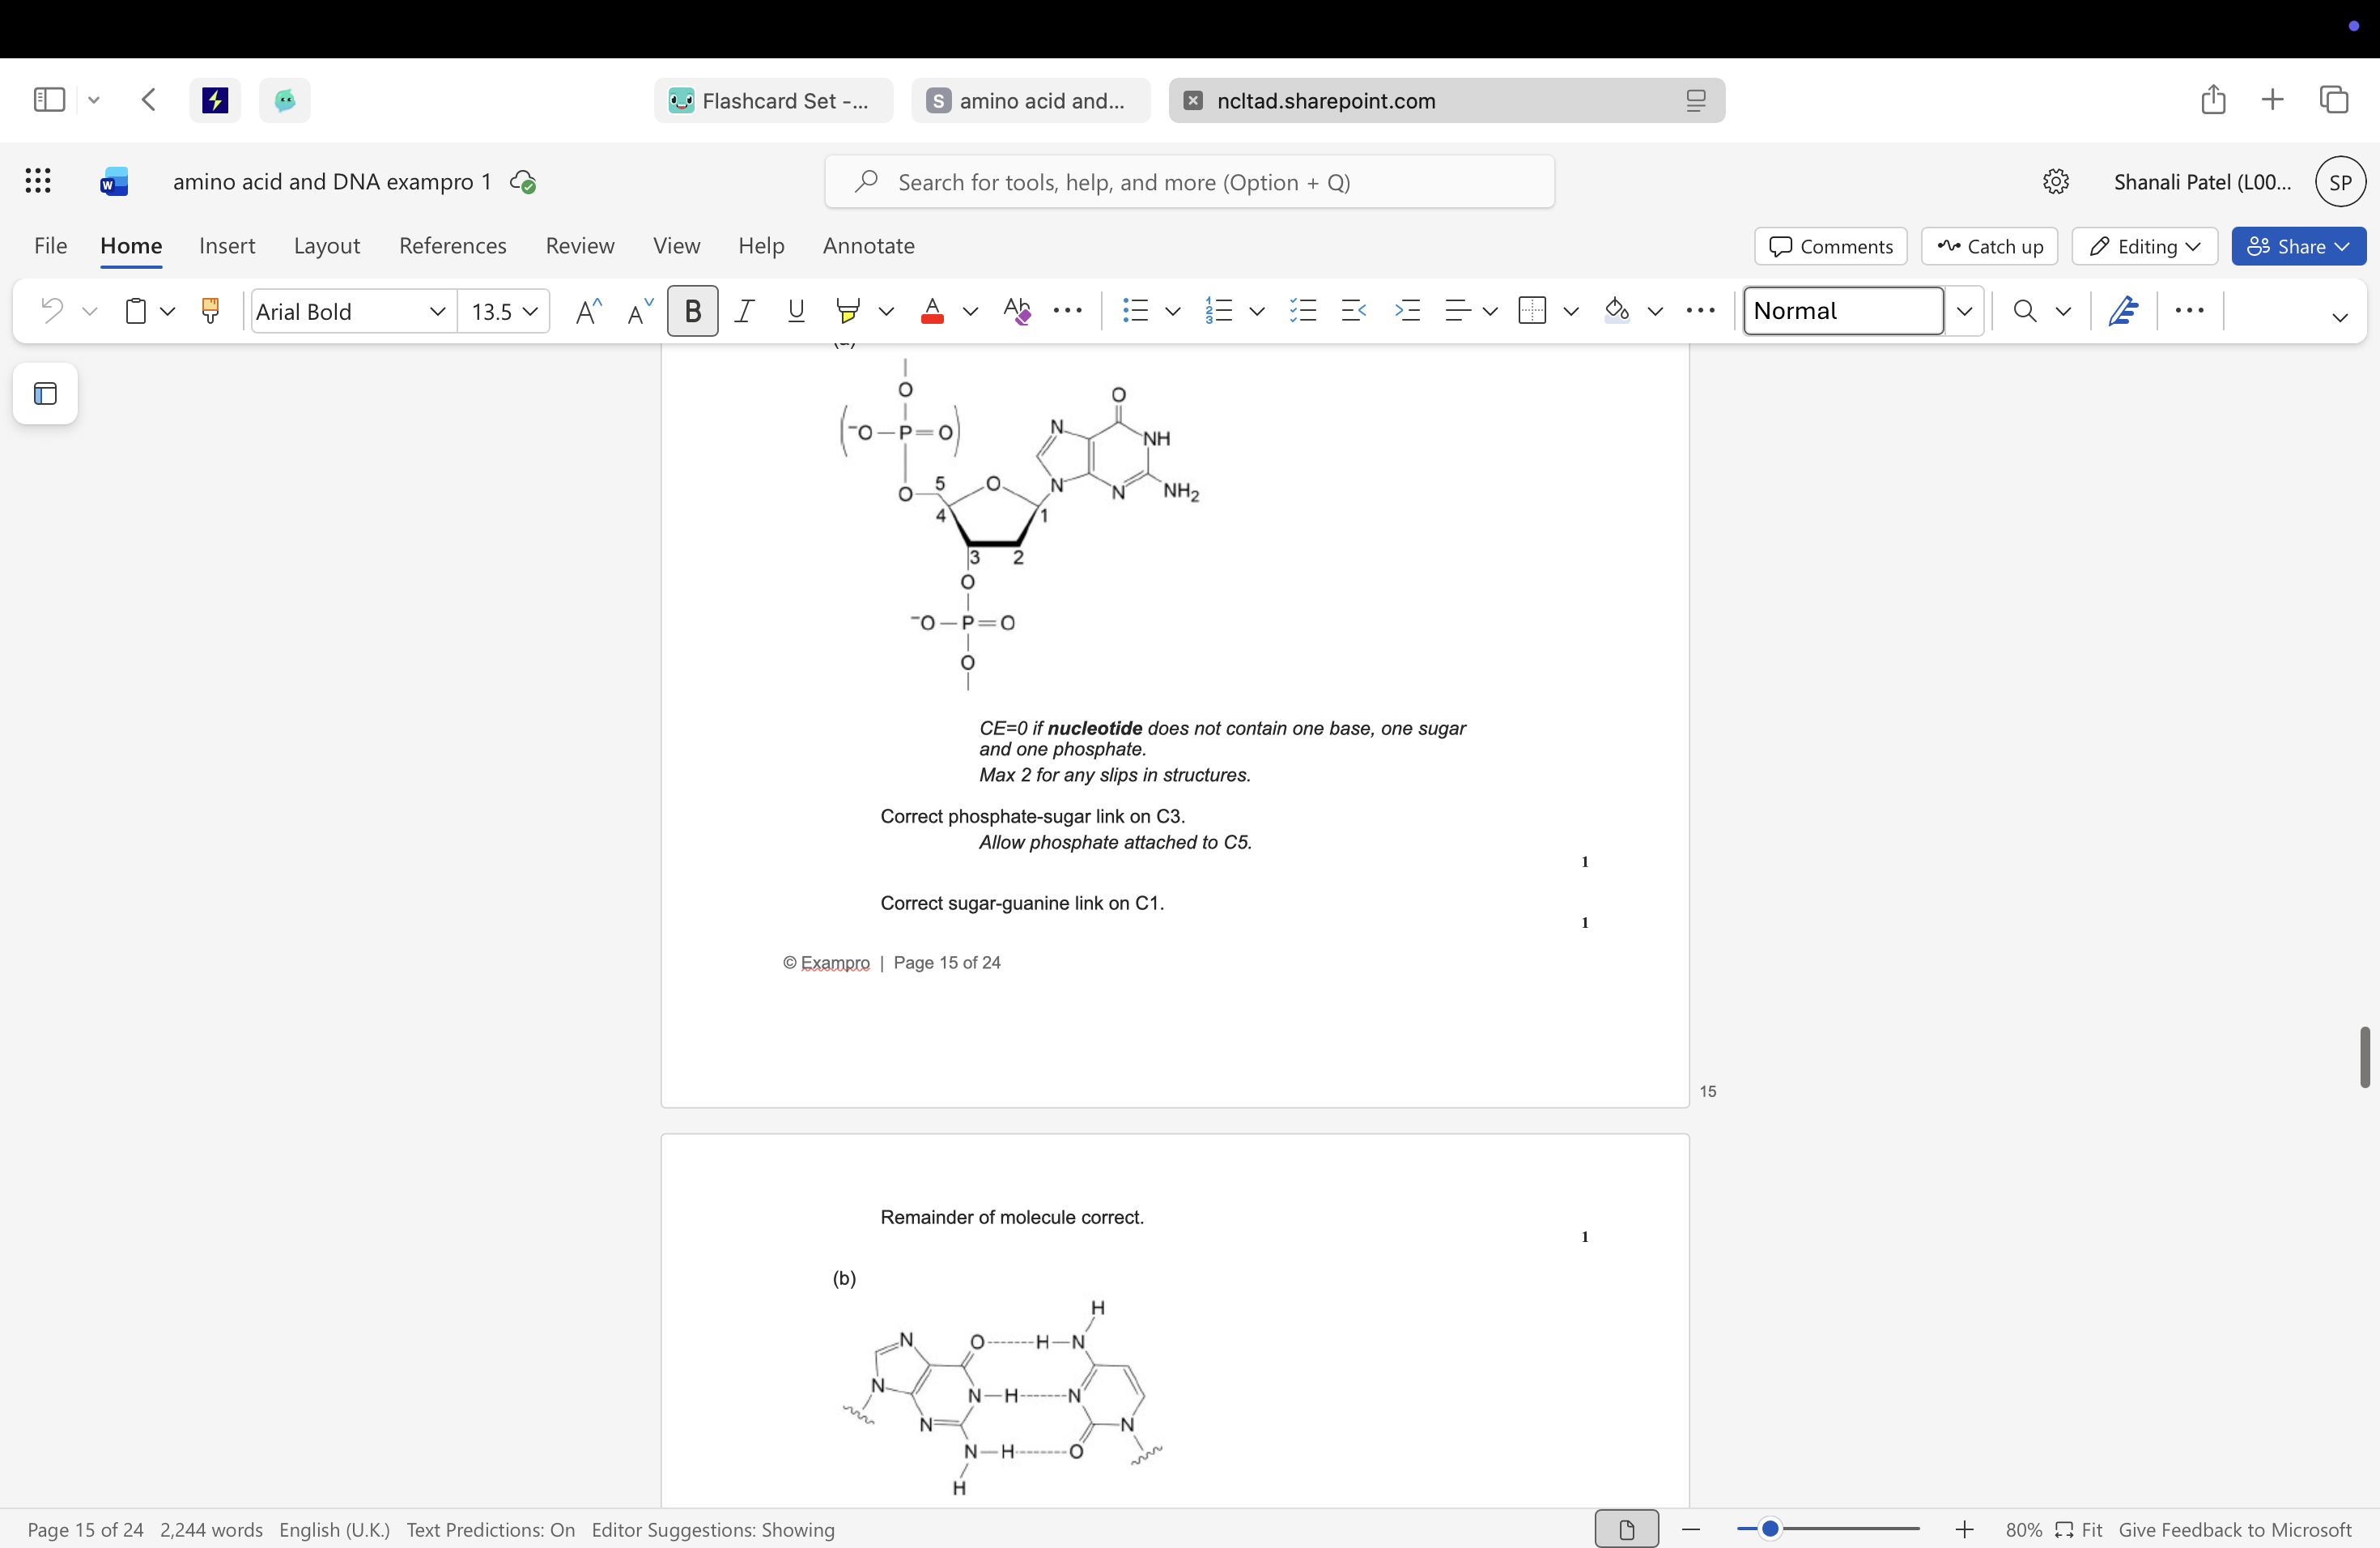Click the paragraph alignment icon

pos(1458,311)
